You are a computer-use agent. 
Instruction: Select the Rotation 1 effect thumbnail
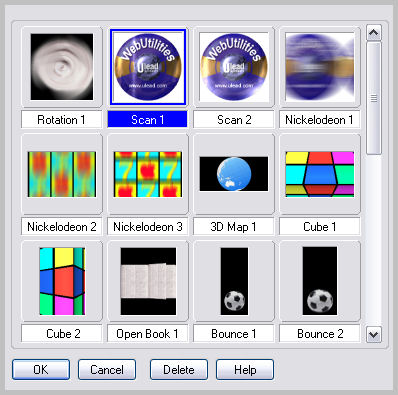pos(62,67)
